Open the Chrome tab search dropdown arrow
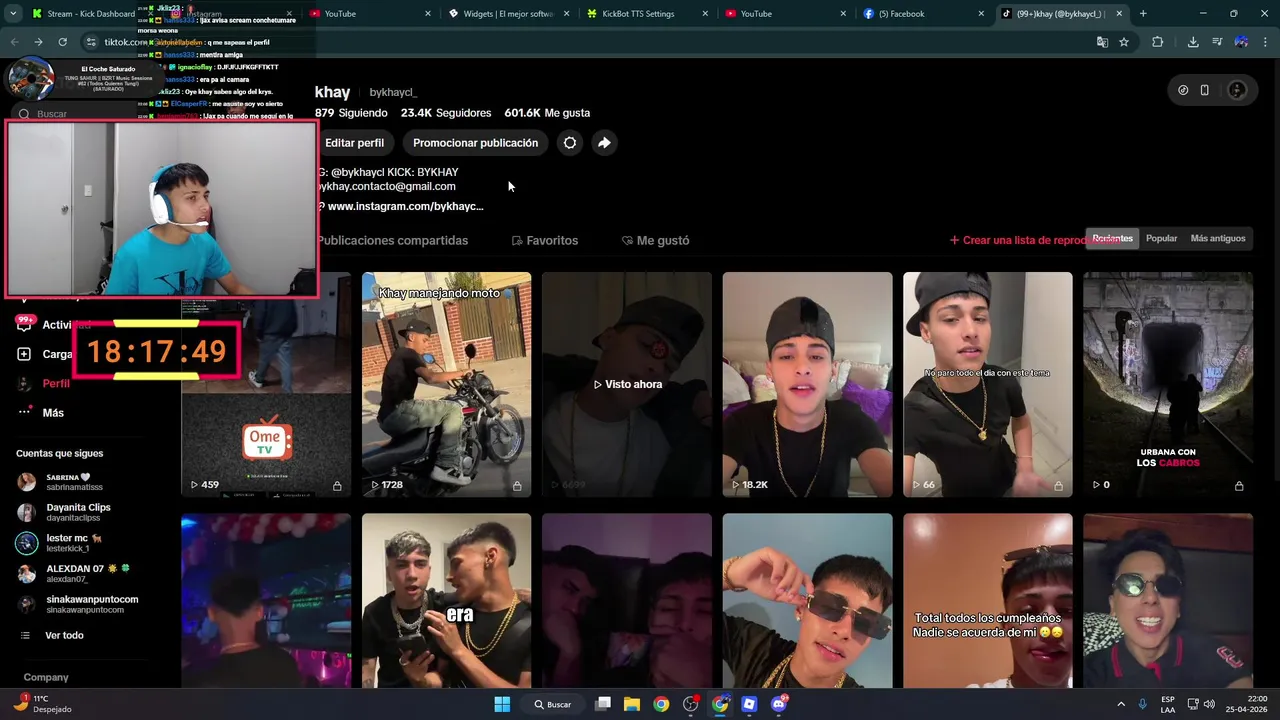Screen dimensions: 1280x720 point(13,14)
